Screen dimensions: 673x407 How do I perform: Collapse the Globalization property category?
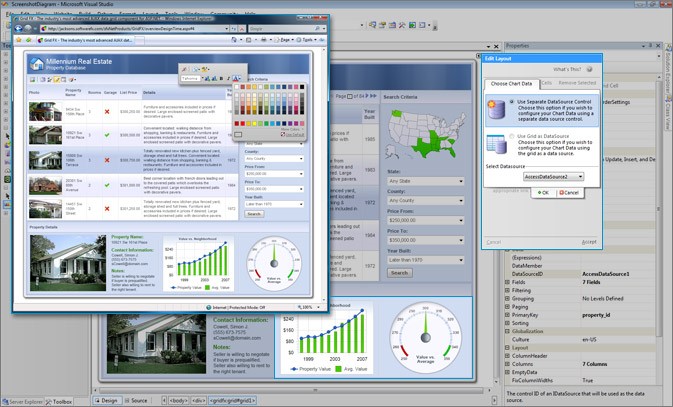507,331
